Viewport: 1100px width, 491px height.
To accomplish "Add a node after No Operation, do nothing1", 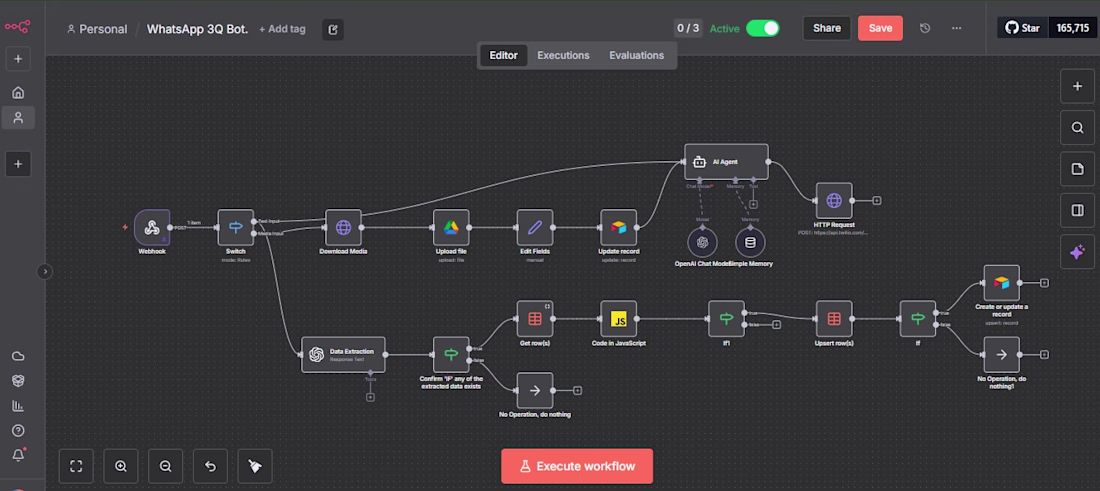I will tap(1045, 355).
